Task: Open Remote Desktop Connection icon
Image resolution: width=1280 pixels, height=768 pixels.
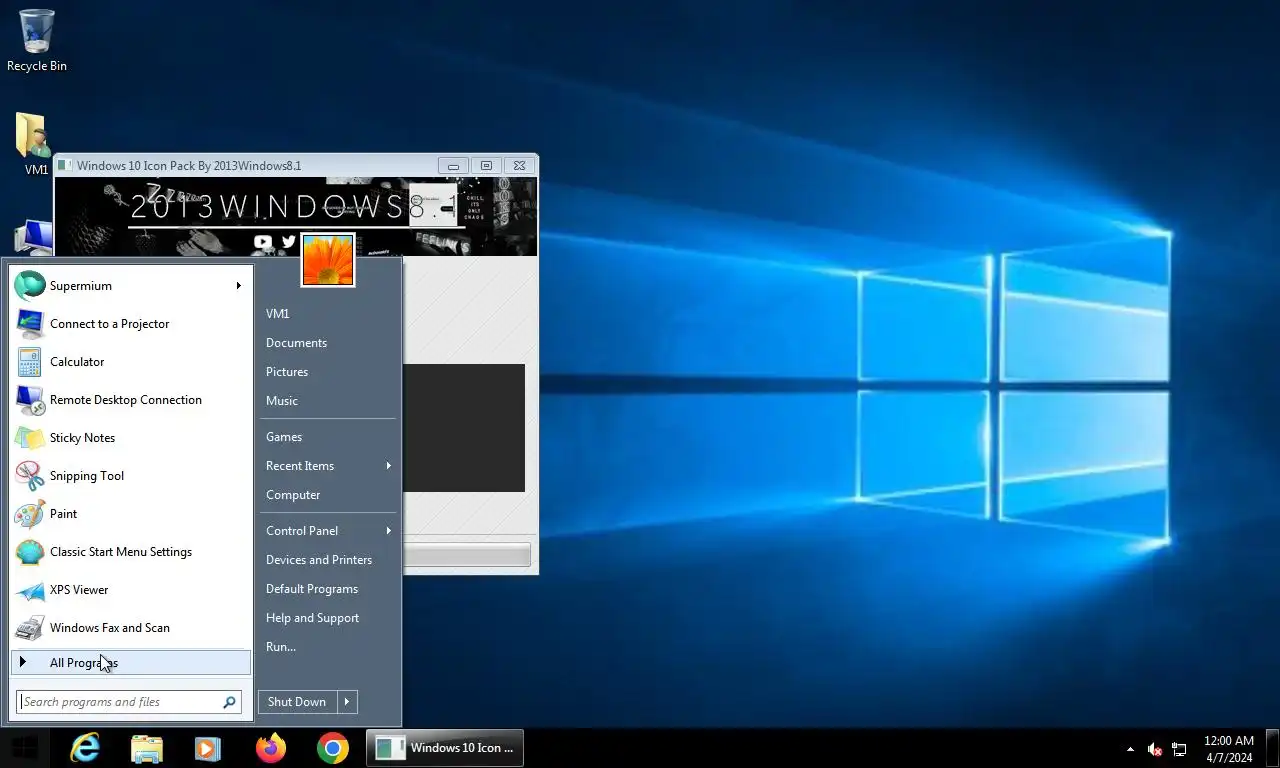Action: coord(30,400)
